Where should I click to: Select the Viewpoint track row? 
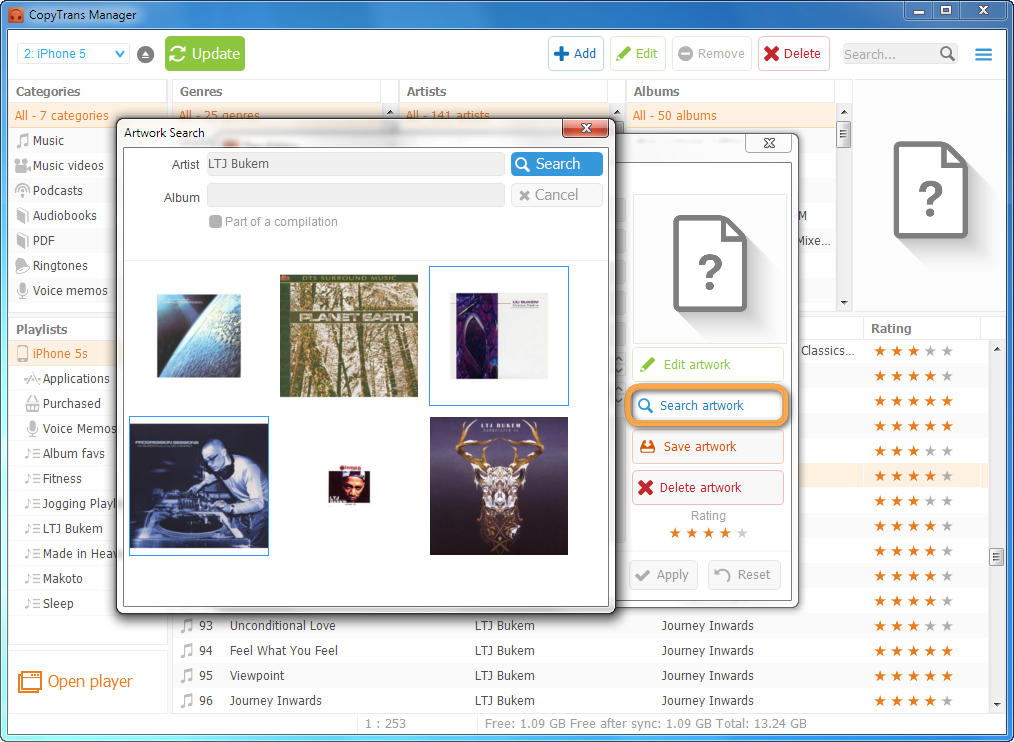[580, 676]
